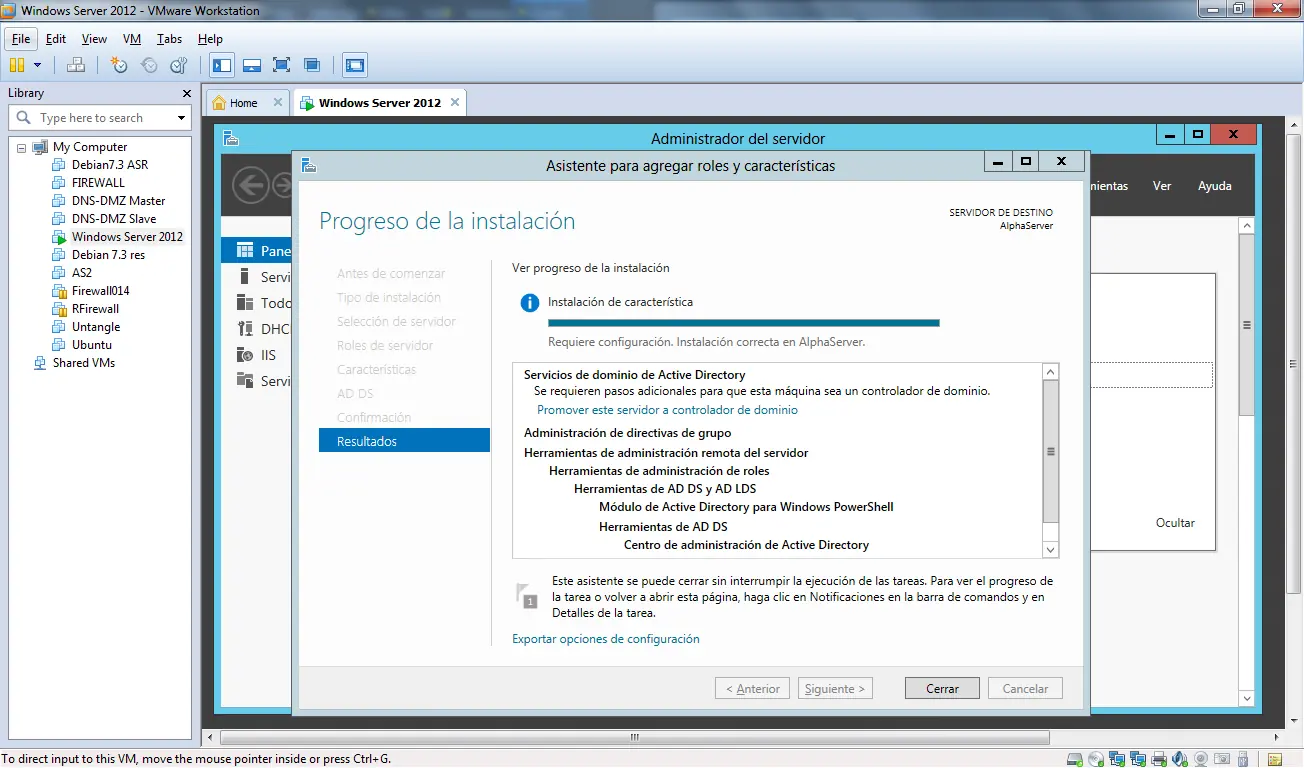This screenshot has height=768, width=1304.
Task: Open the File menu
Action: pos(21,39)
